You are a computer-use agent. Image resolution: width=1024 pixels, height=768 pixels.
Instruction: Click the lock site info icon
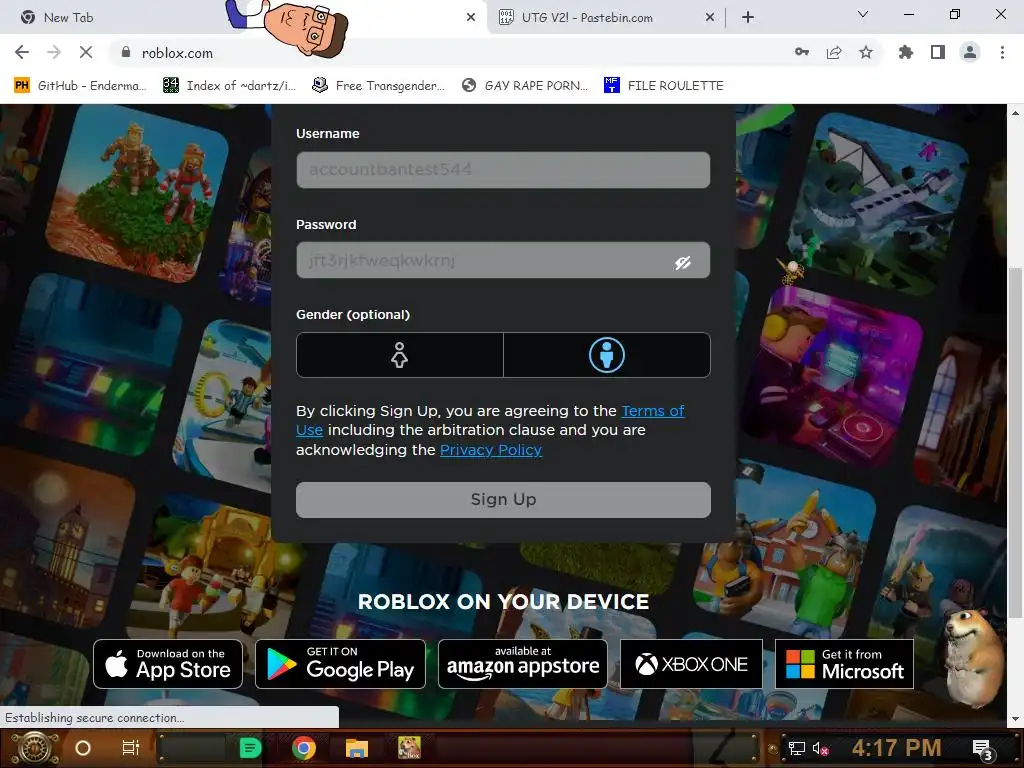click(126, 52)
